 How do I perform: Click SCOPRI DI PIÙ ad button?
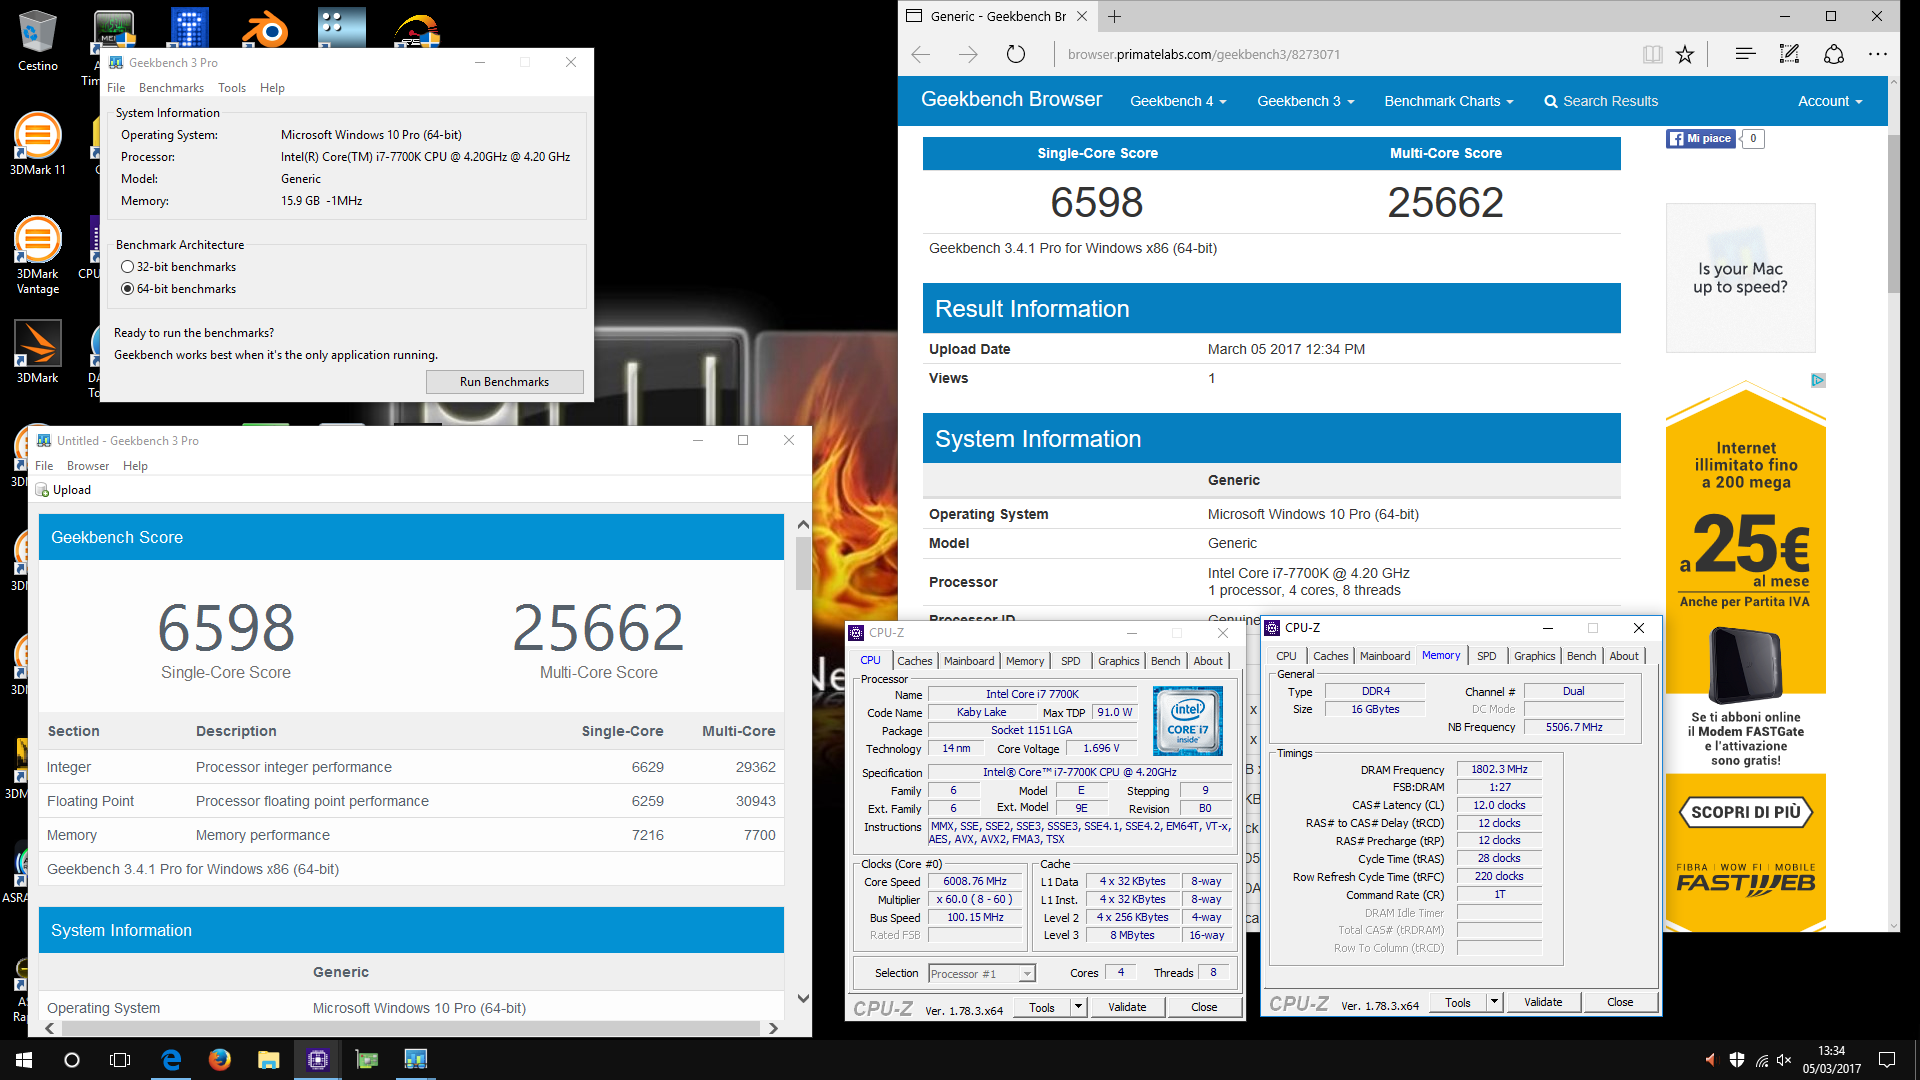coord(1745,812)
